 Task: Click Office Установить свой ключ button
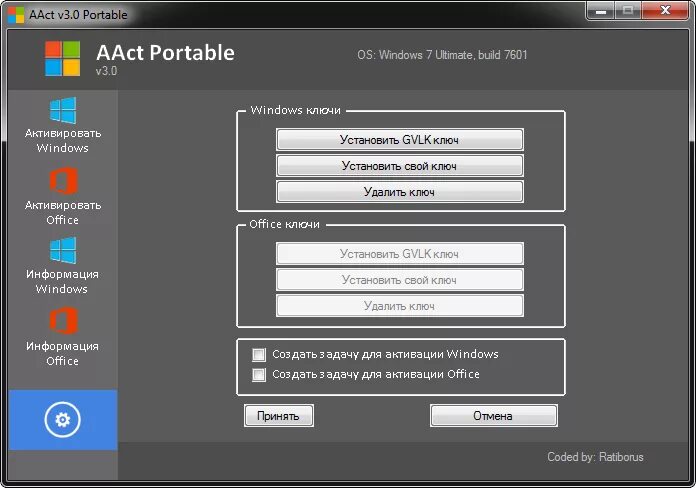[399, 280]
